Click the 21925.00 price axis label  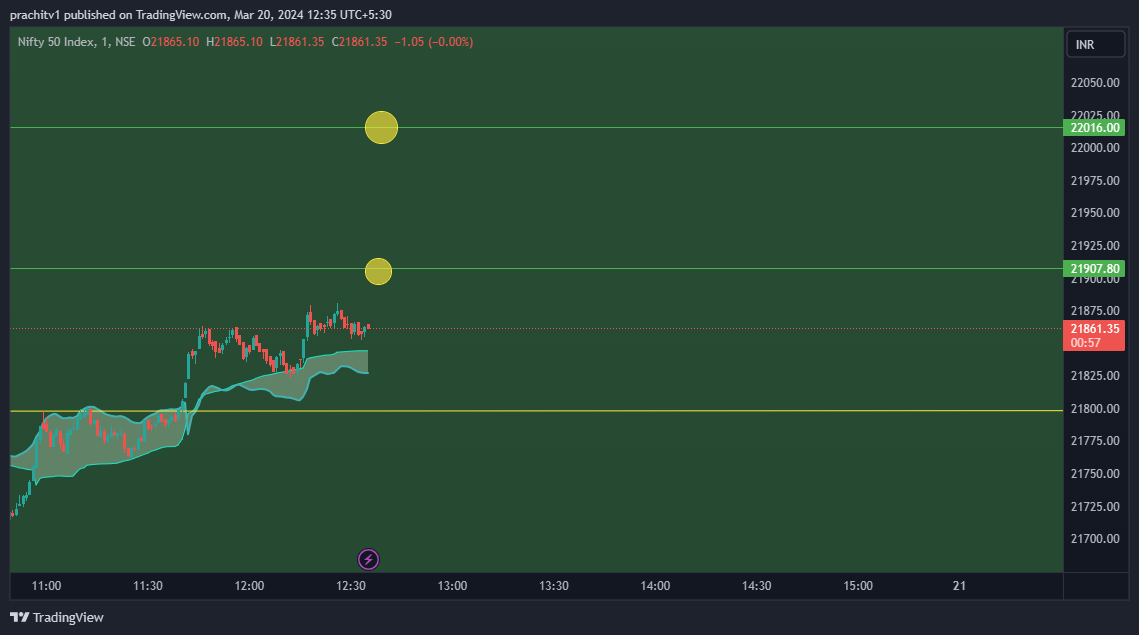click(x=1095, y=246)
